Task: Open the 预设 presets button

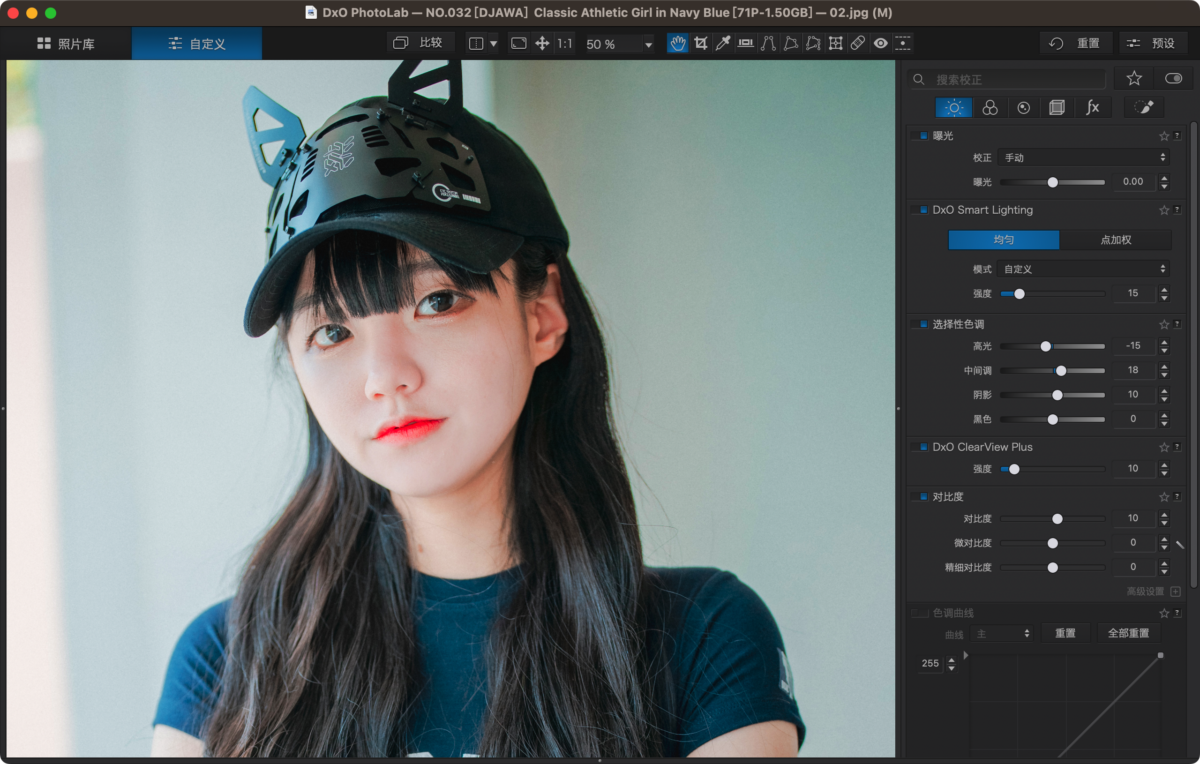Action: pos(1153,43)
